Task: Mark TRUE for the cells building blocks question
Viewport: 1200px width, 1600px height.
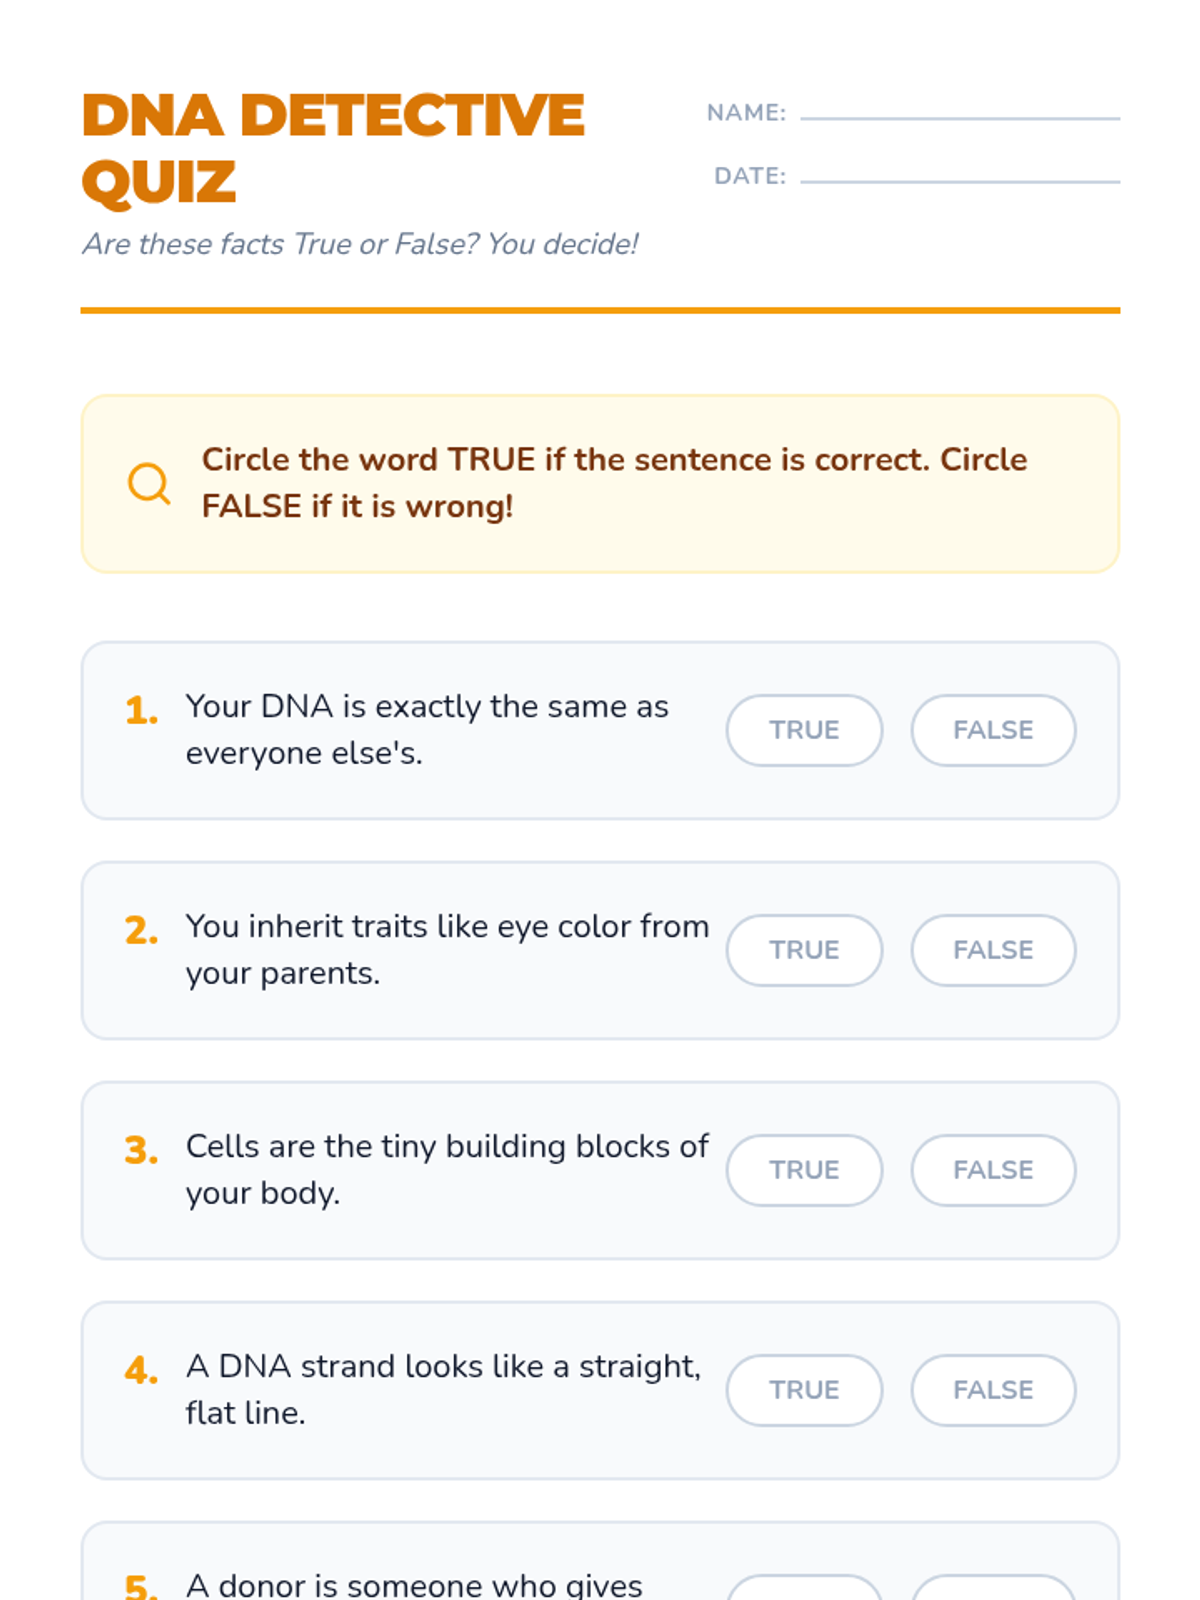Action: point(804,1170)
